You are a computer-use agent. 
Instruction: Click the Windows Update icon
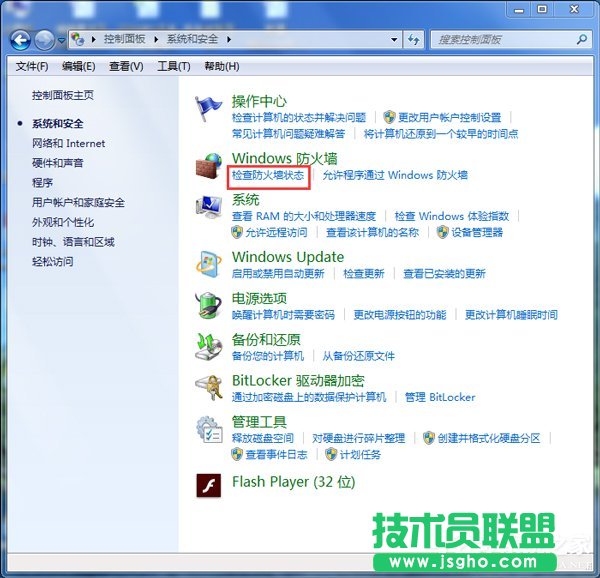[209, 264]
